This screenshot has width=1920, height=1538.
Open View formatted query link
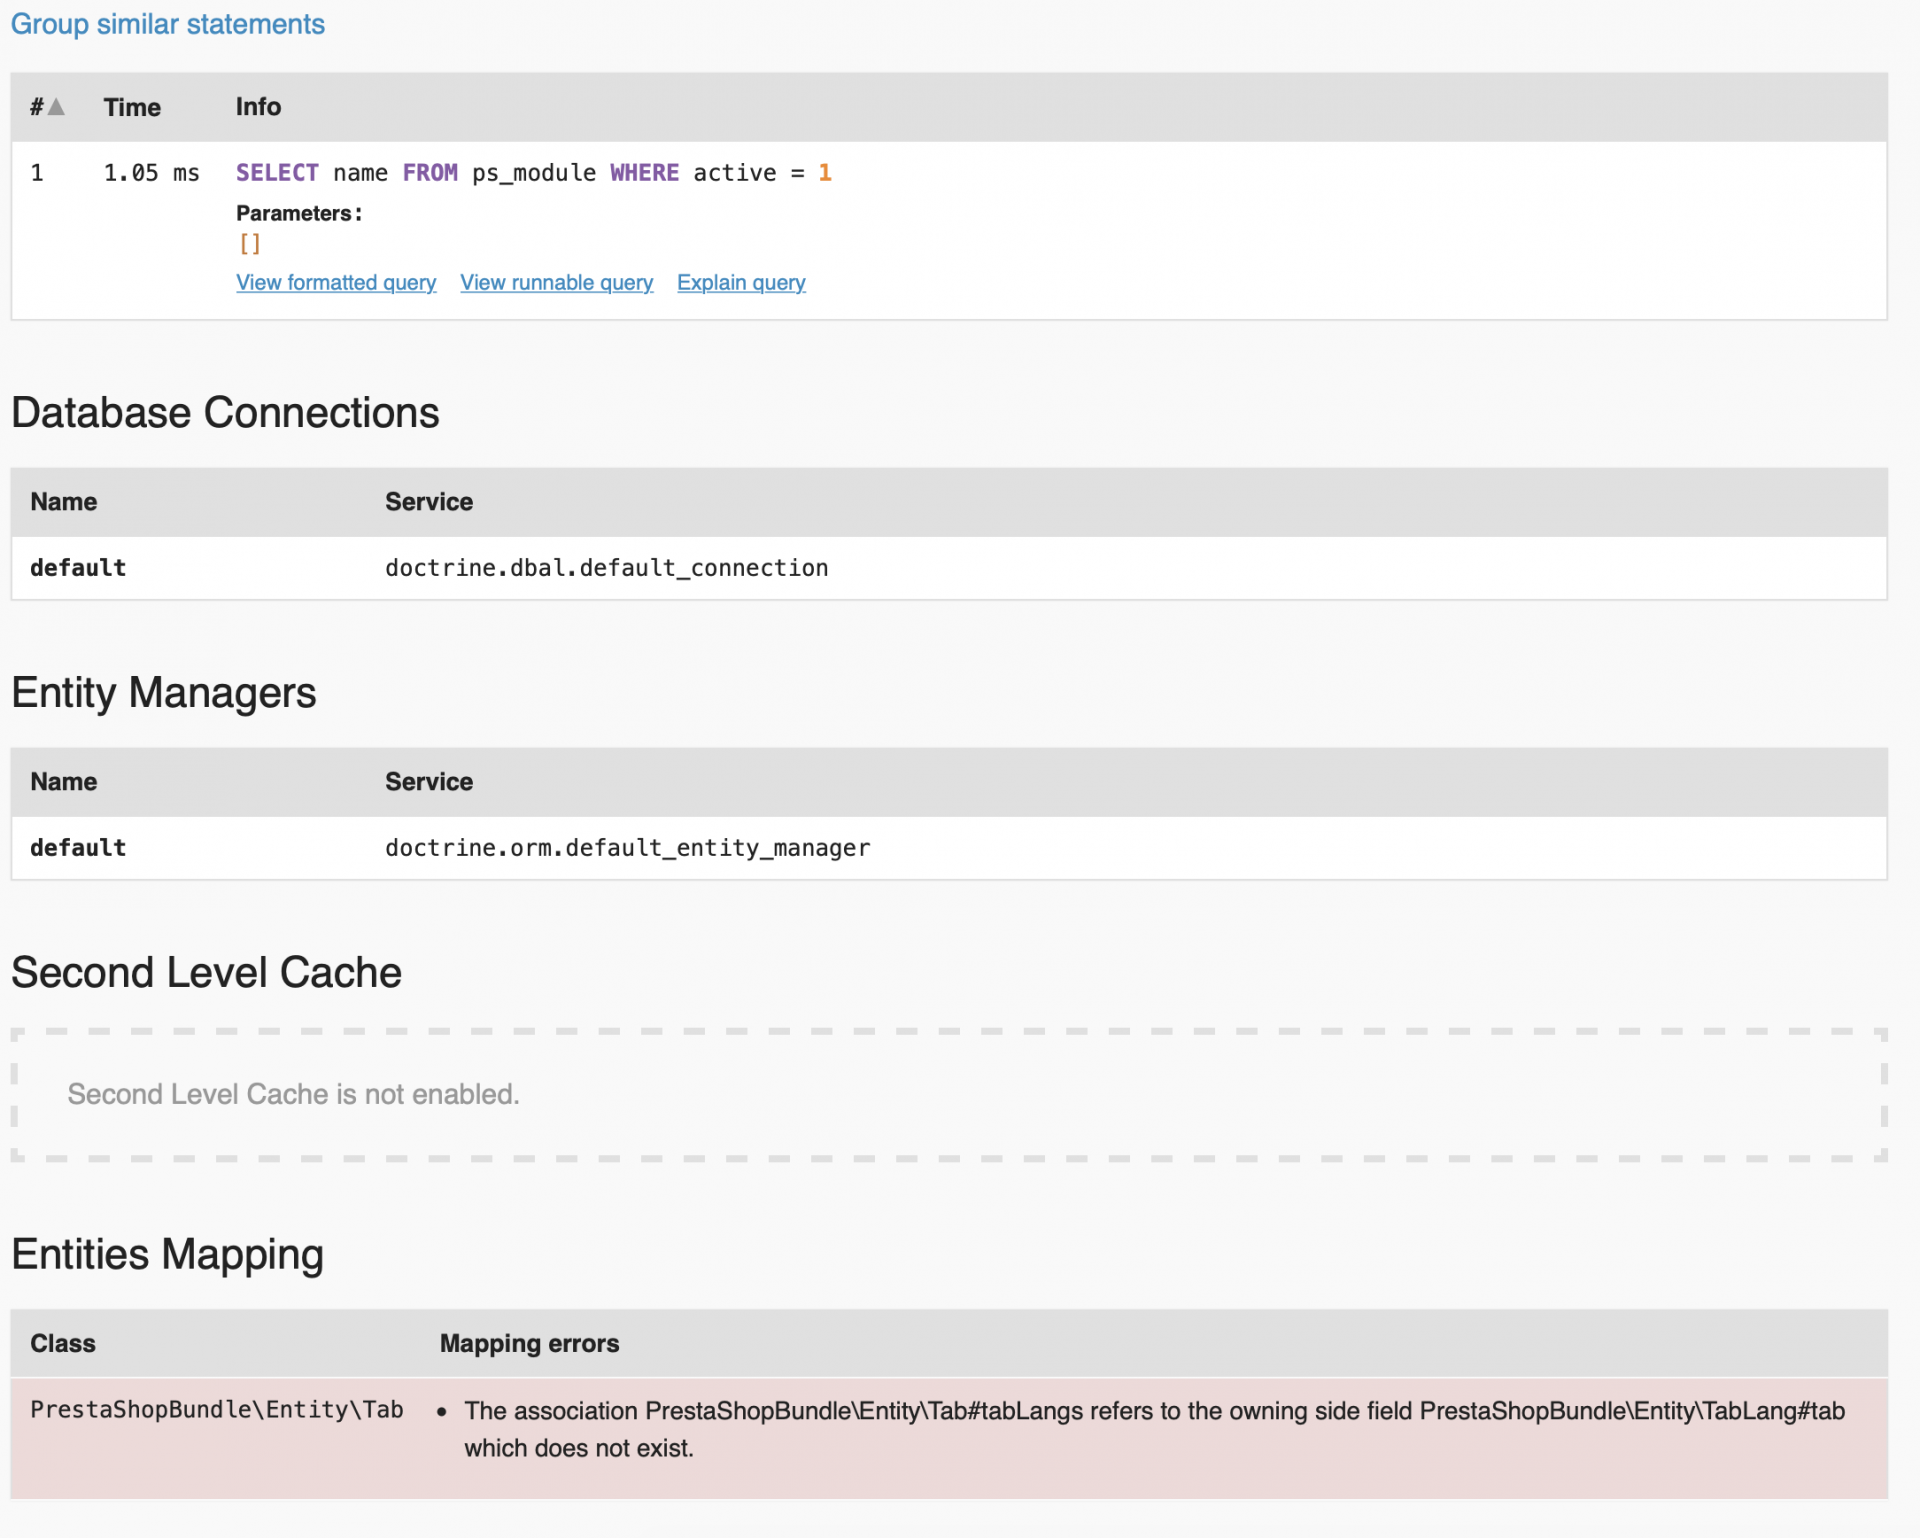[x=336, y=283]
